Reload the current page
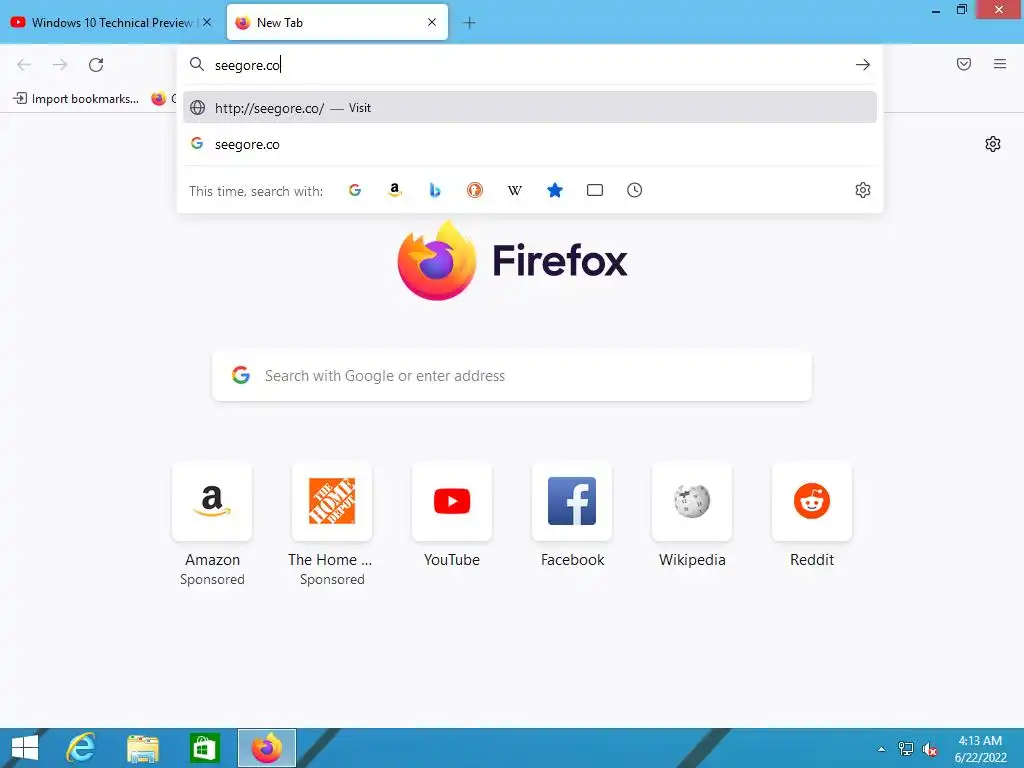The image size is (1024, 768). tap(96, 65)
